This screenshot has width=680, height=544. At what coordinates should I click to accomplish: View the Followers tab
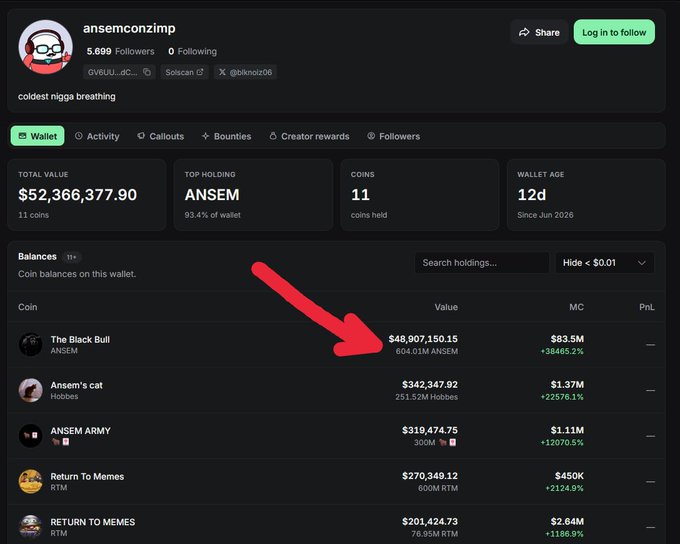pos(393,136)
